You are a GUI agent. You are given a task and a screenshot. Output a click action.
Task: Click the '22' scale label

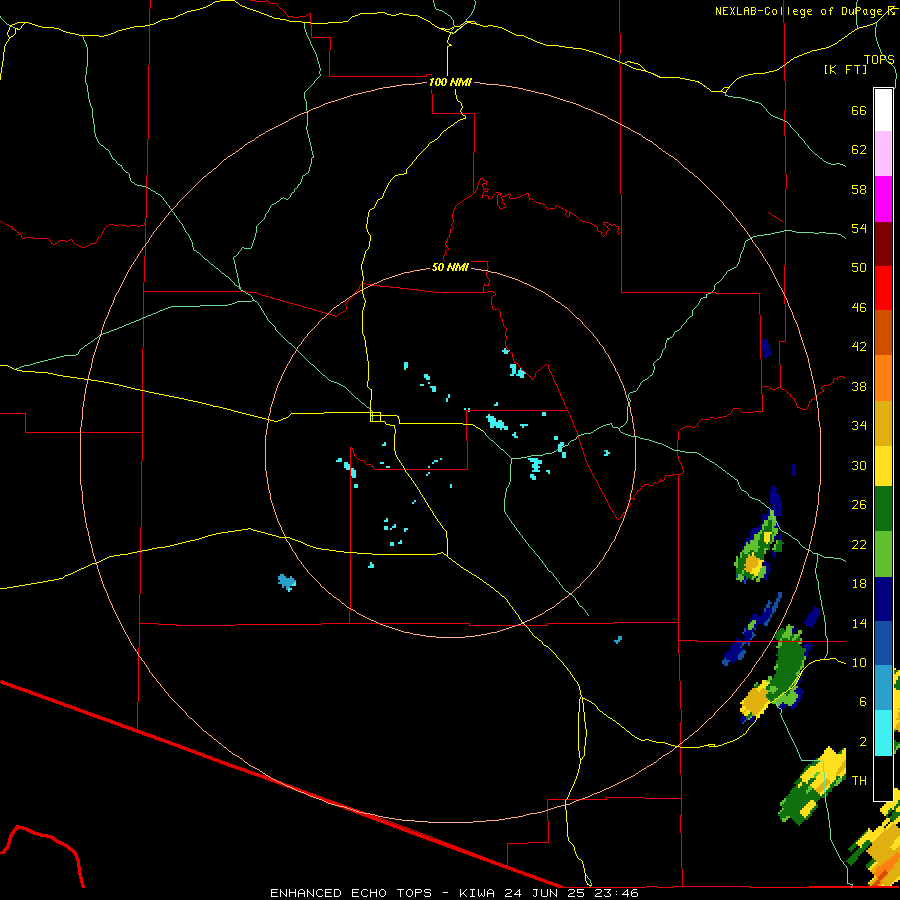[859, 544]
